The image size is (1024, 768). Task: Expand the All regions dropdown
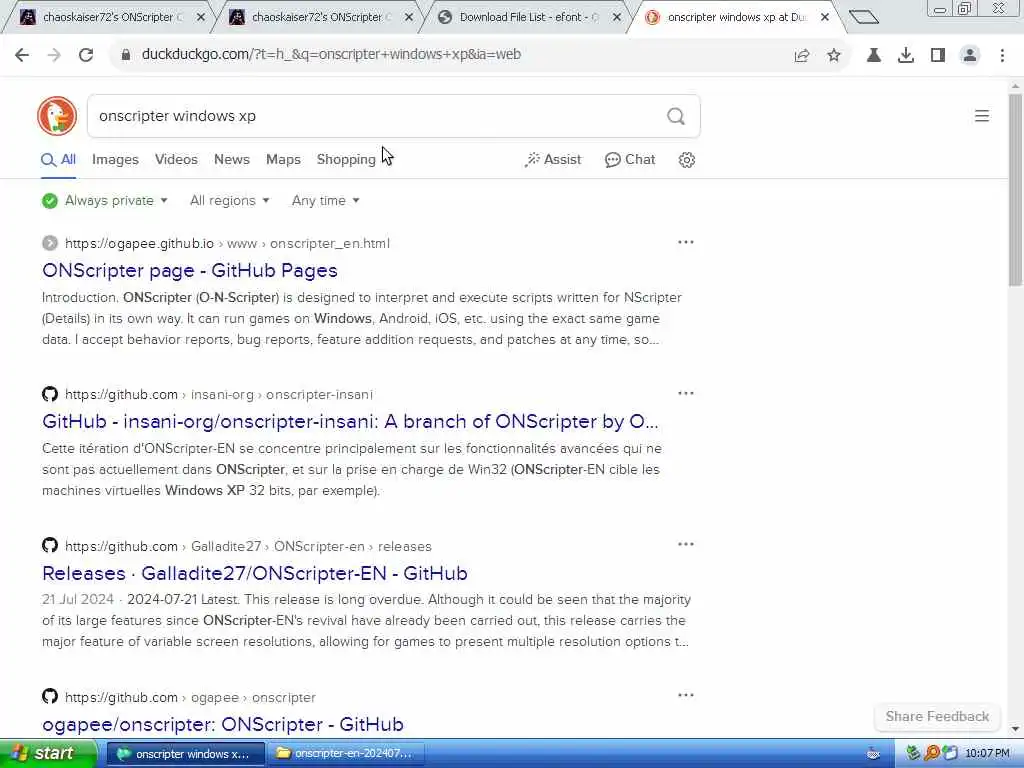(x=230, y=200)
